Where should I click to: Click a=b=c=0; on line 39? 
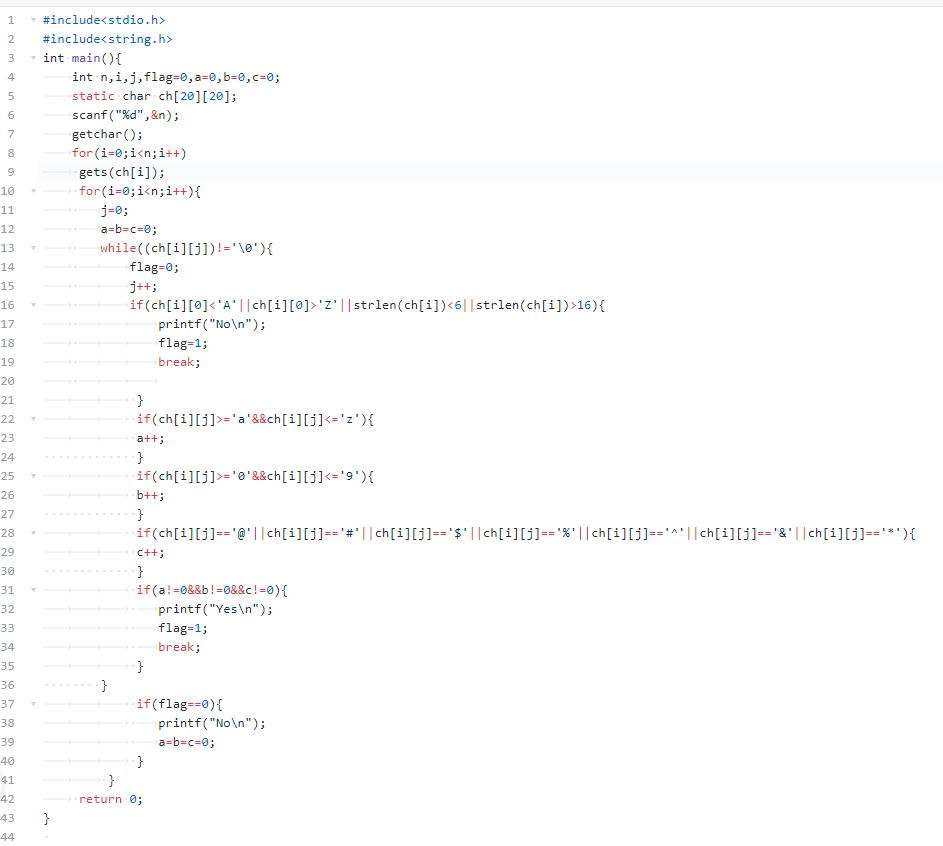point(186,742)
